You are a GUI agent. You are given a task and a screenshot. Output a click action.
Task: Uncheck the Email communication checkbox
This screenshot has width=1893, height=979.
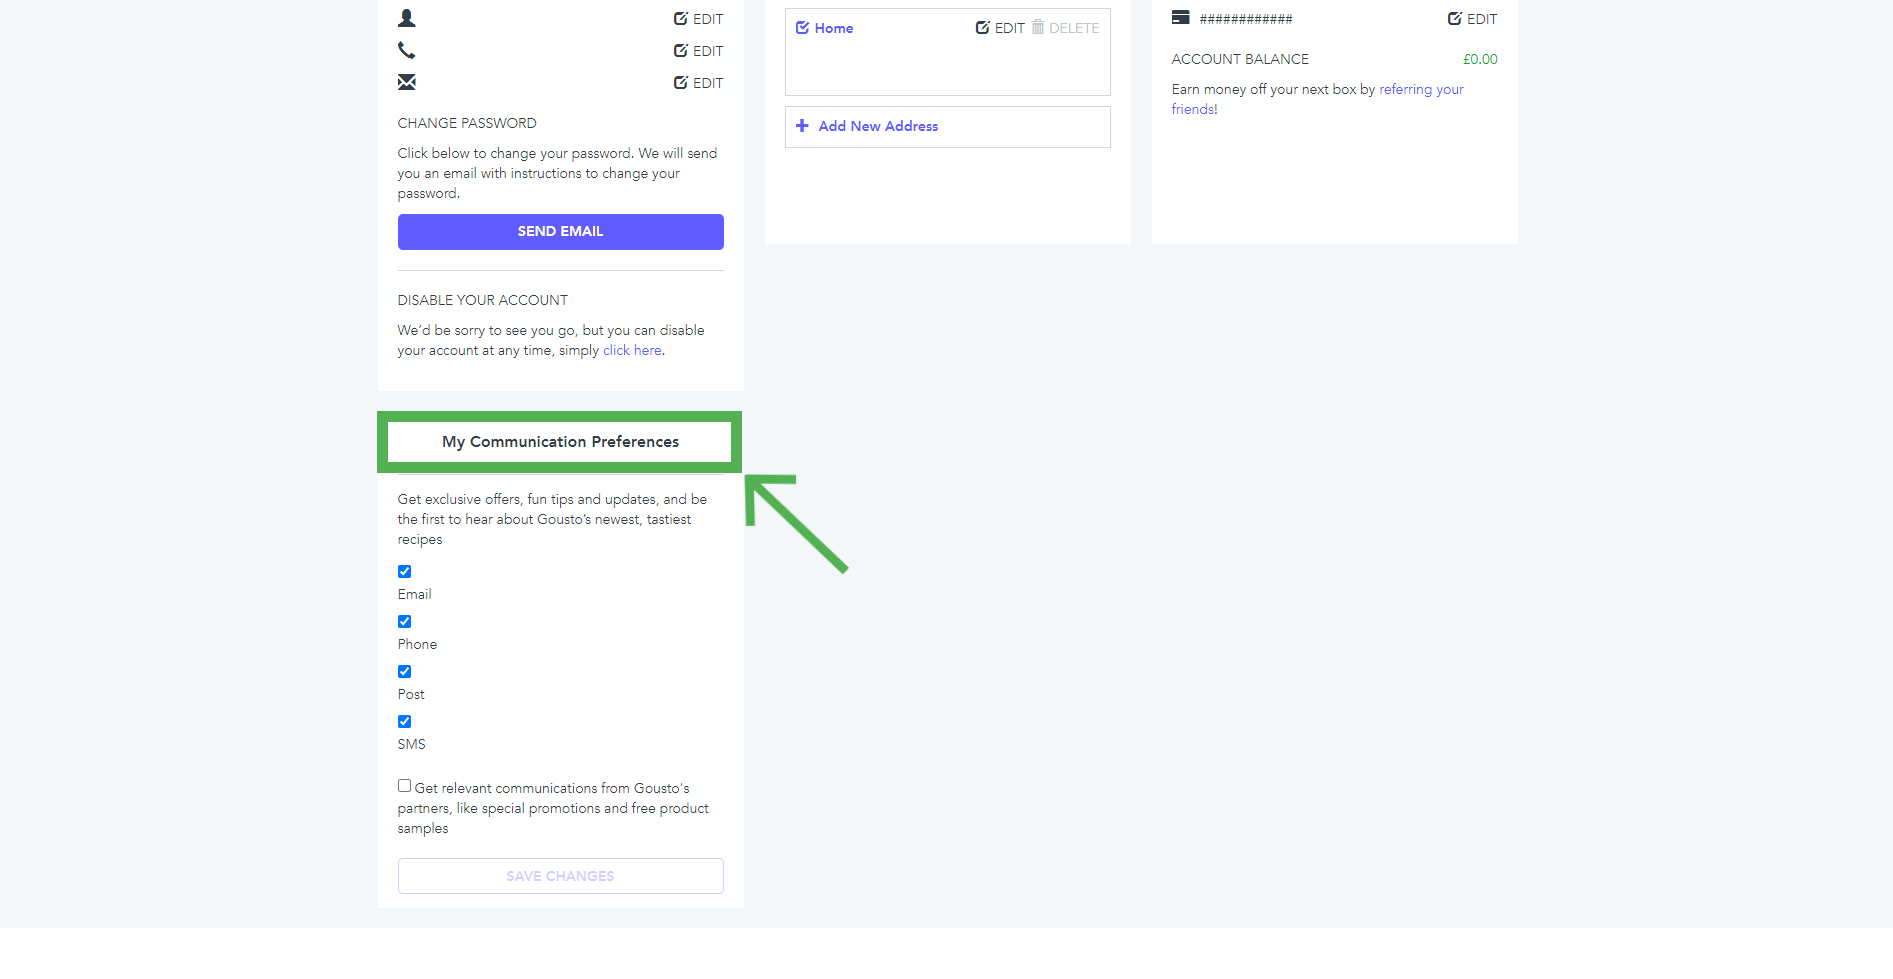point(405,572)
